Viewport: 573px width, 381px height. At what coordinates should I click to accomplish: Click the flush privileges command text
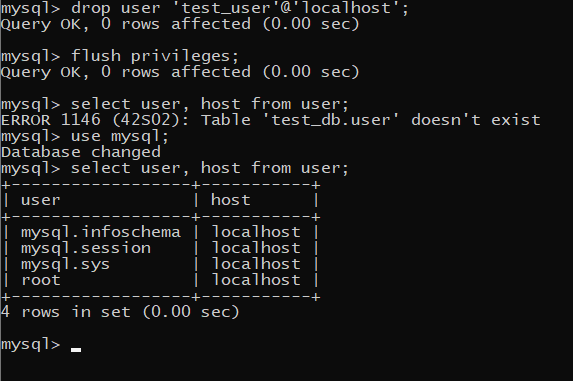click(x=155, y=57)
